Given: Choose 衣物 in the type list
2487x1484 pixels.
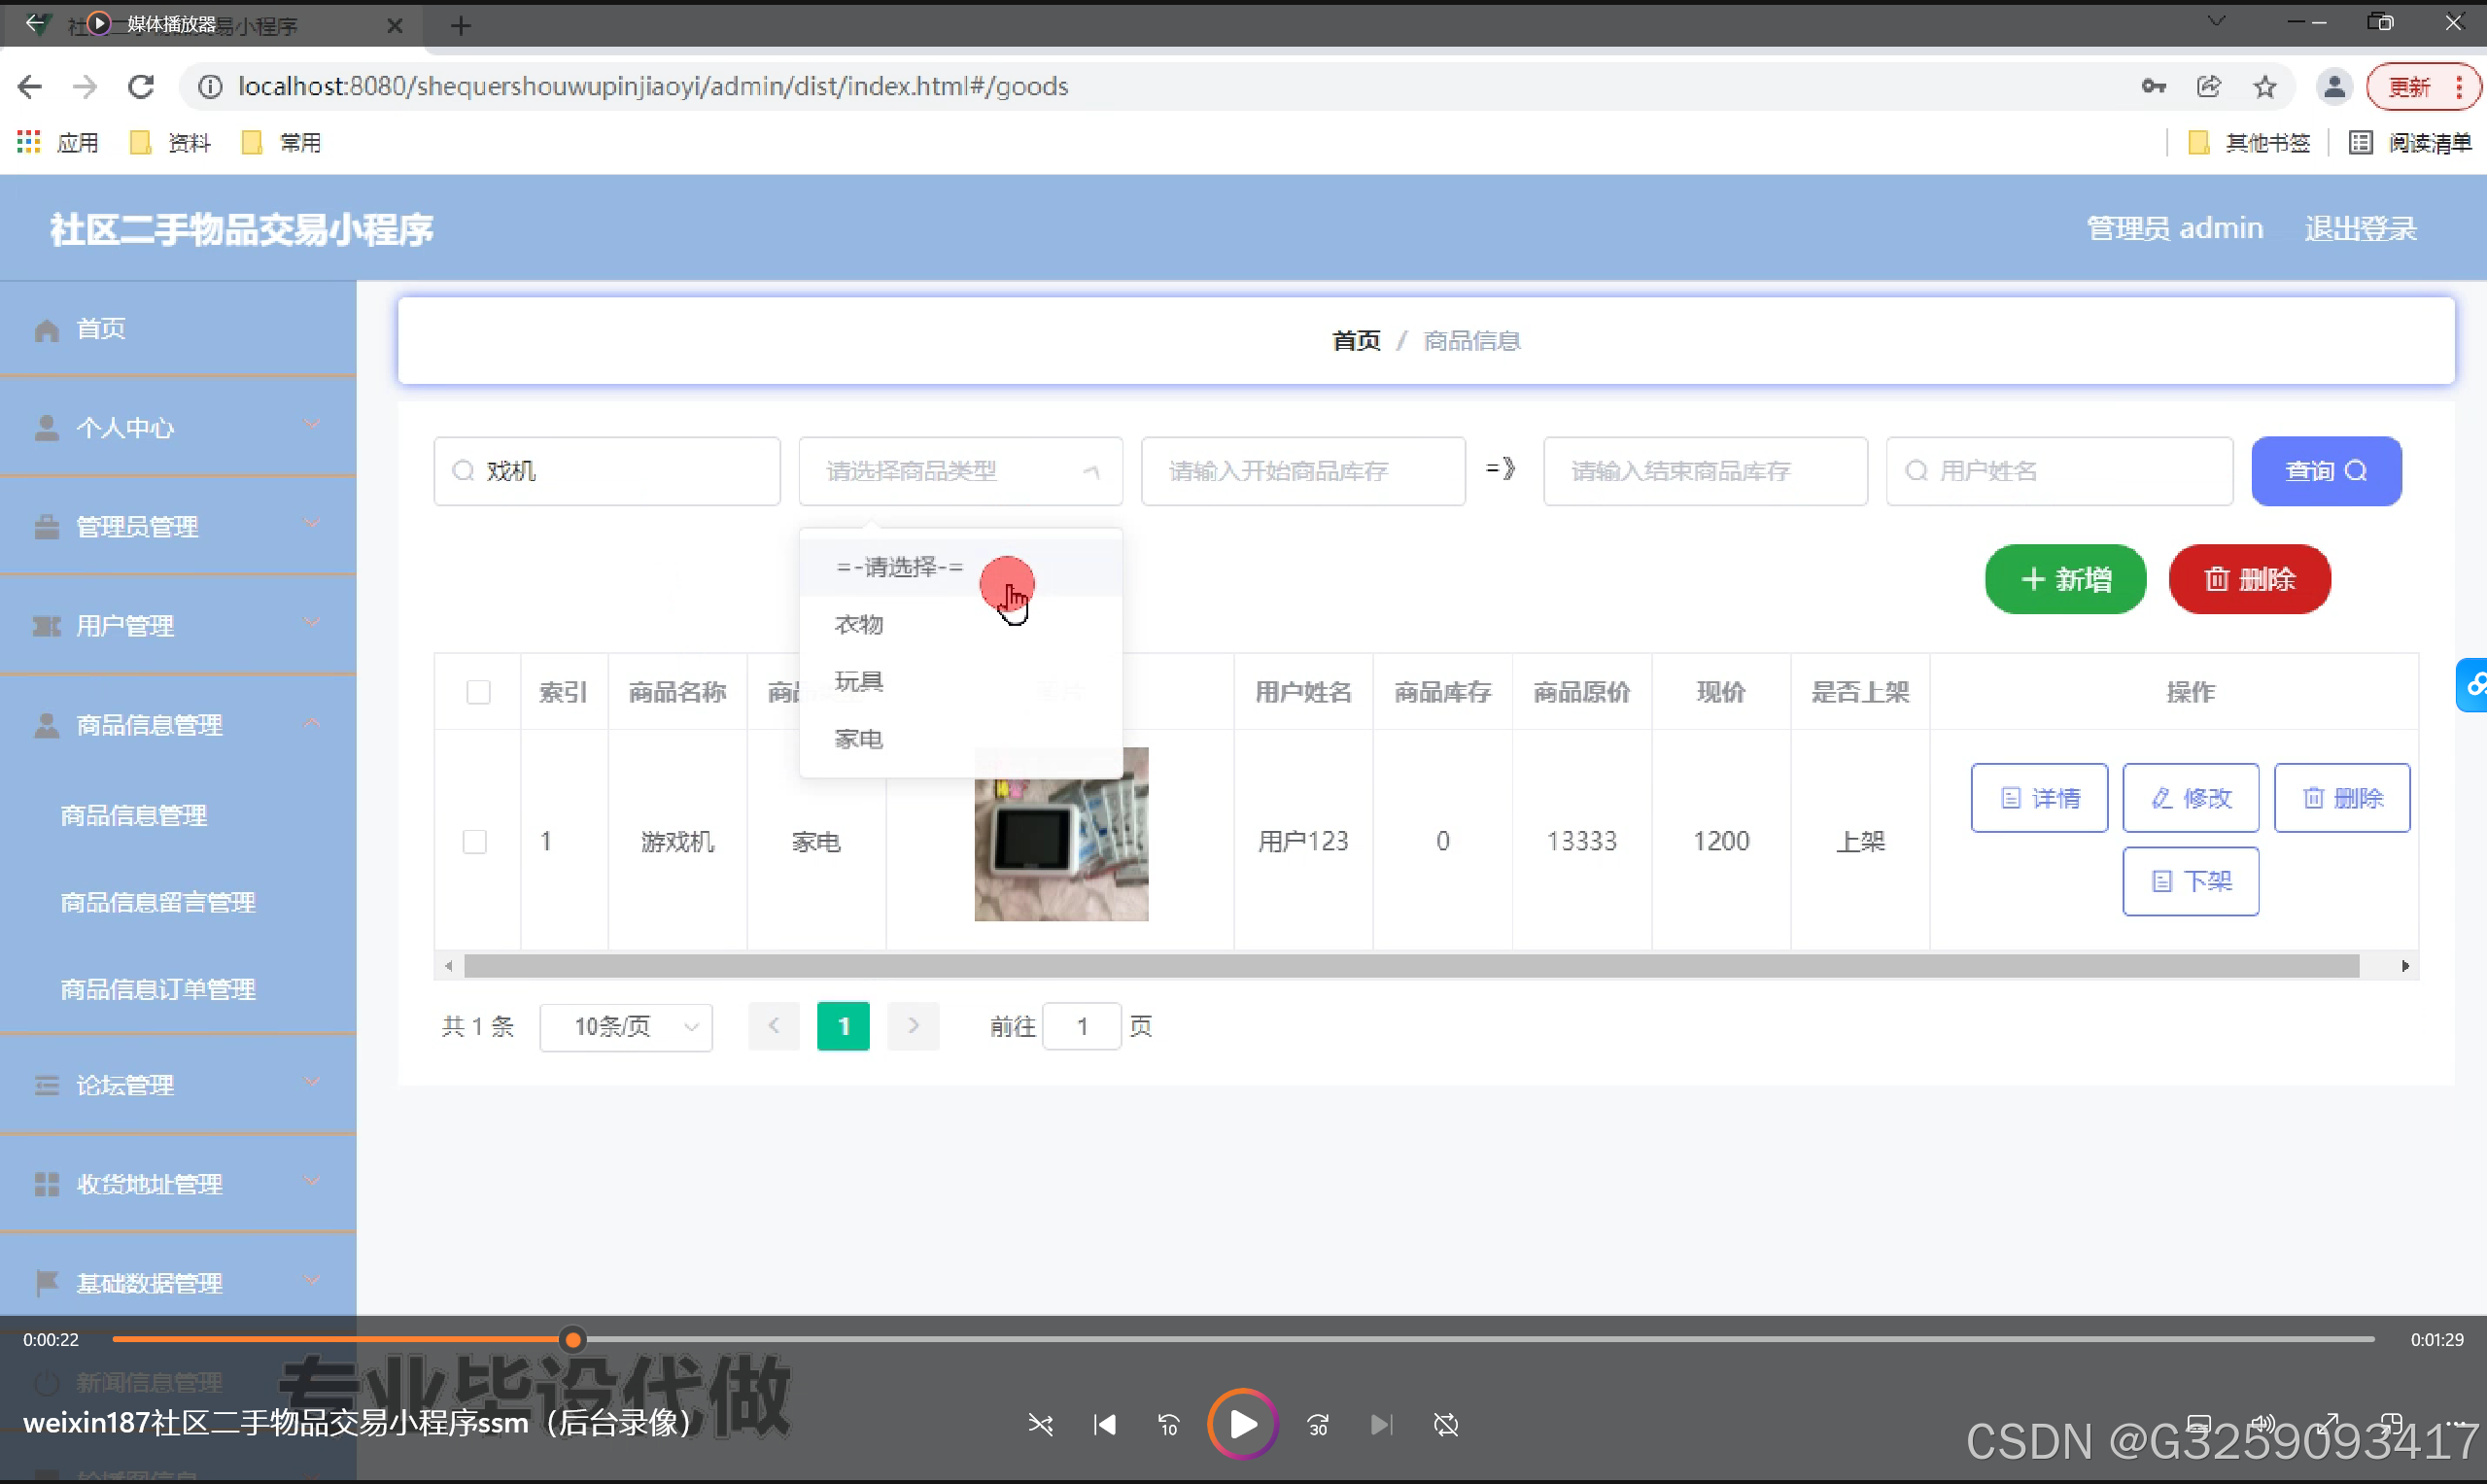Looking at the screenshot, I should pos(960,624).
